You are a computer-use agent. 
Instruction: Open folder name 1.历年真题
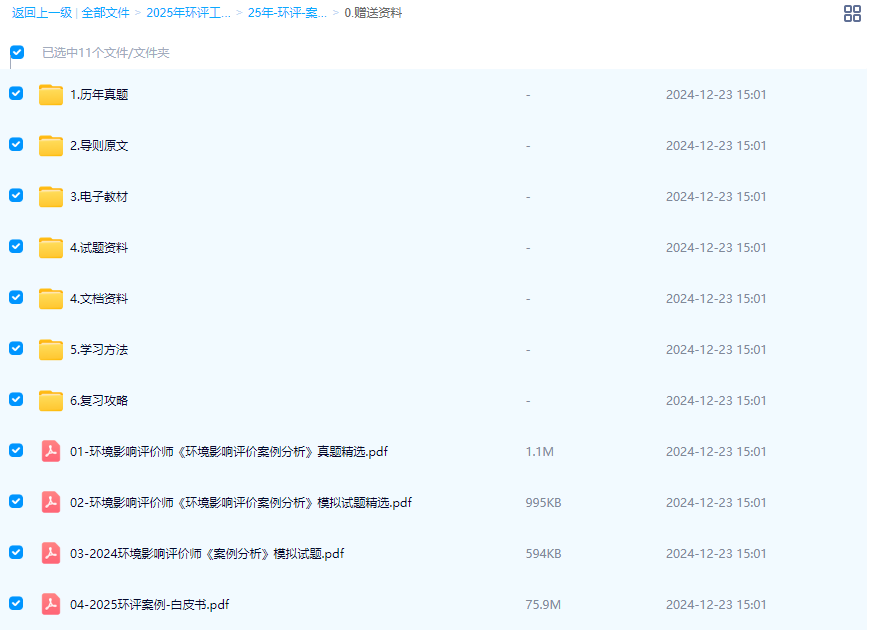99,95
